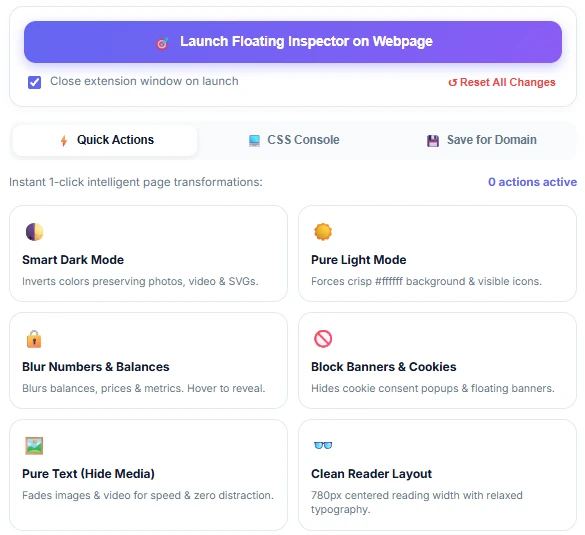The height and width of the screenshot is (535, 585).
Task: Click the red prohibited Block Banners icon
Action: (x=323, y=339)
